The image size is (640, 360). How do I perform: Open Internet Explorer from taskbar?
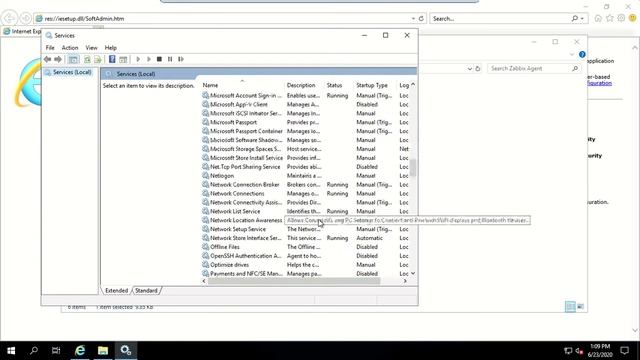80,351
